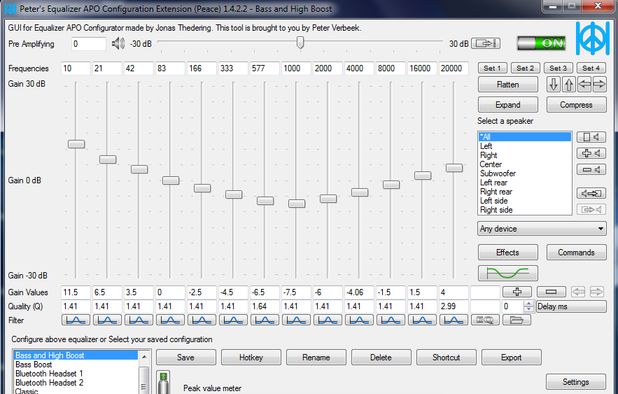The height and width of the screenshot is (394, 618).
Task: Change the filter type icon for 1000 Hz
Action: pos(296,320)
